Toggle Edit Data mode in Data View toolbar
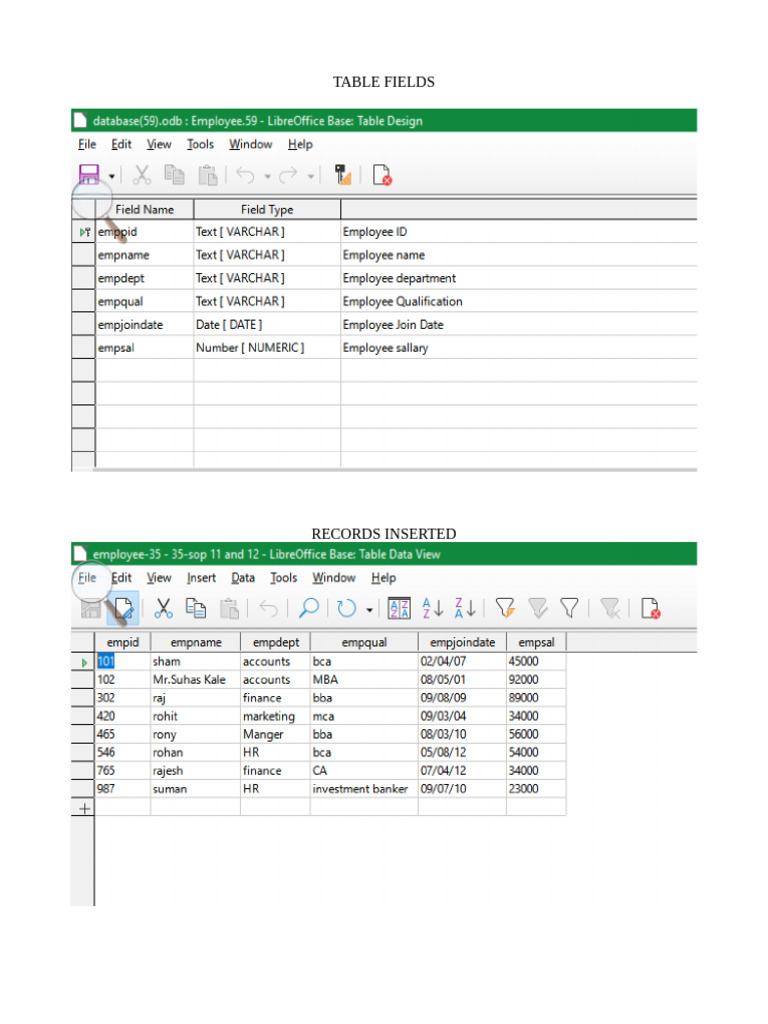The width and height of the screenshot is (768, 1024). [124, 608]
